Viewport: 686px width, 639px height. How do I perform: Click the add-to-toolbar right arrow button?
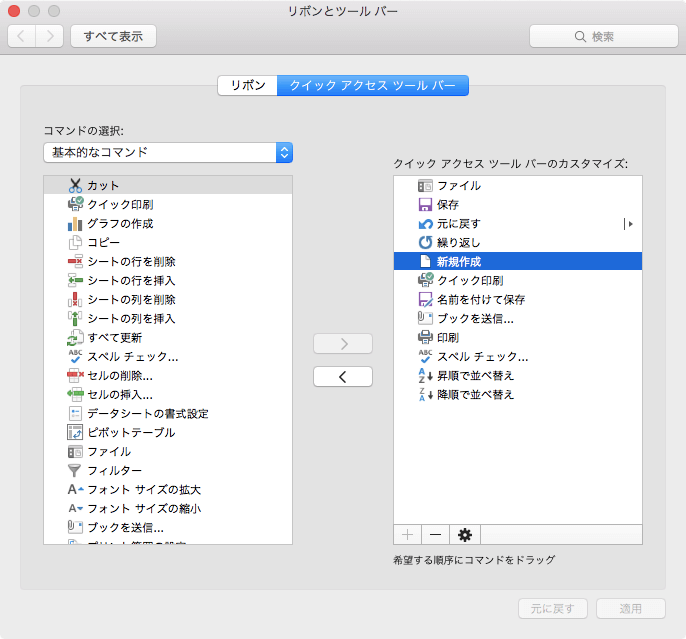[343, 344]
